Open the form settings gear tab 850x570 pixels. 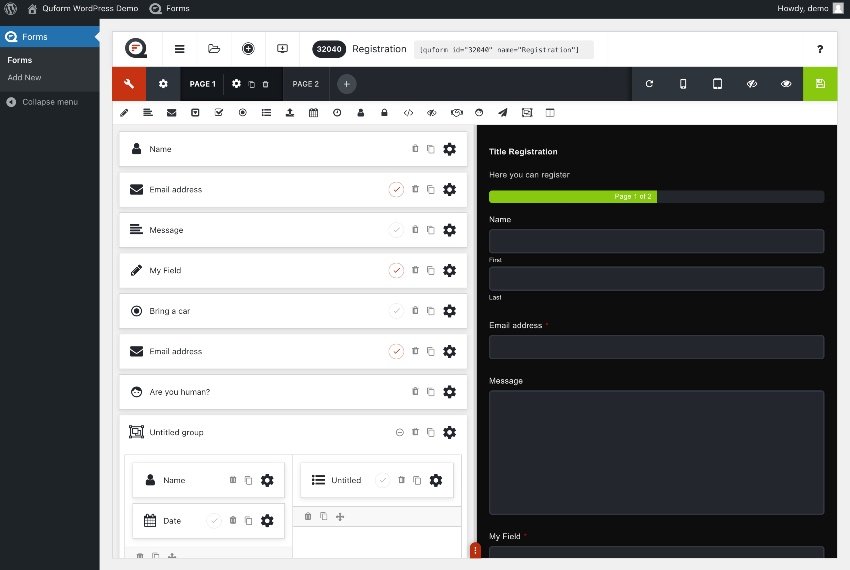(163, 84)
